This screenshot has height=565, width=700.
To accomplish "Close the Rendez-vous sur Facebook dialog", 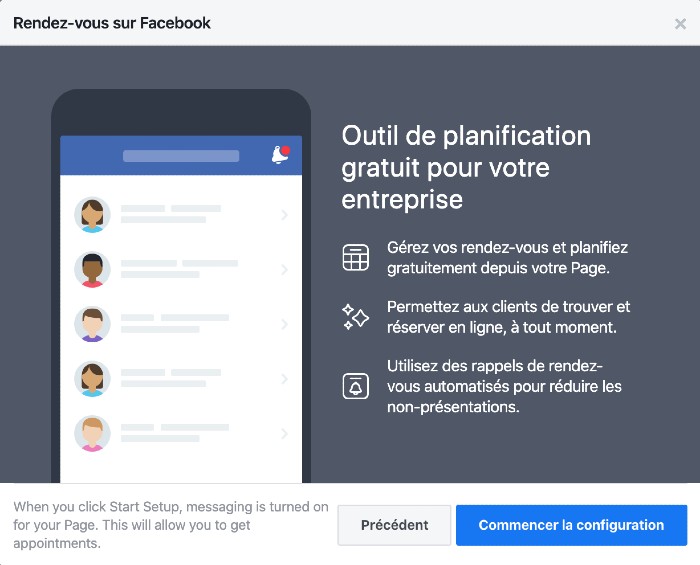I will pyautogui.click(x=680, y=24).
